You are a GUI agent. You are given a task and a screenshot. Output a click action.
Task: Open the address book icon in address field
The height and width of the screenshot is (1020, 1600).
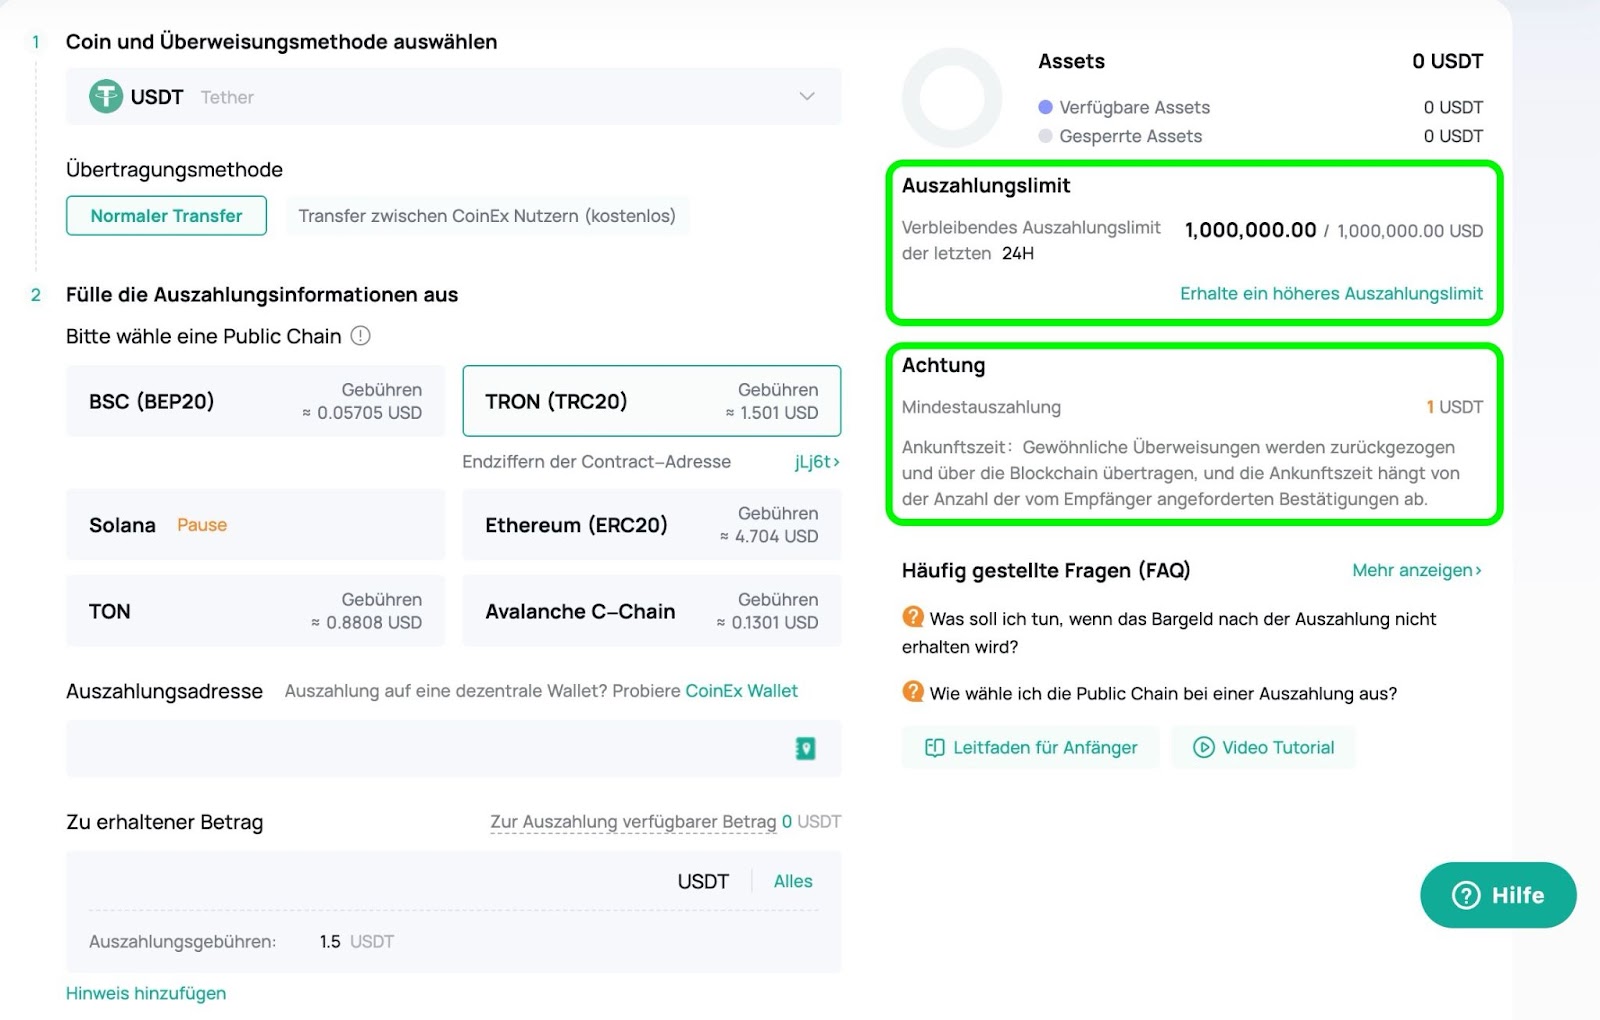tap(805, 748)
